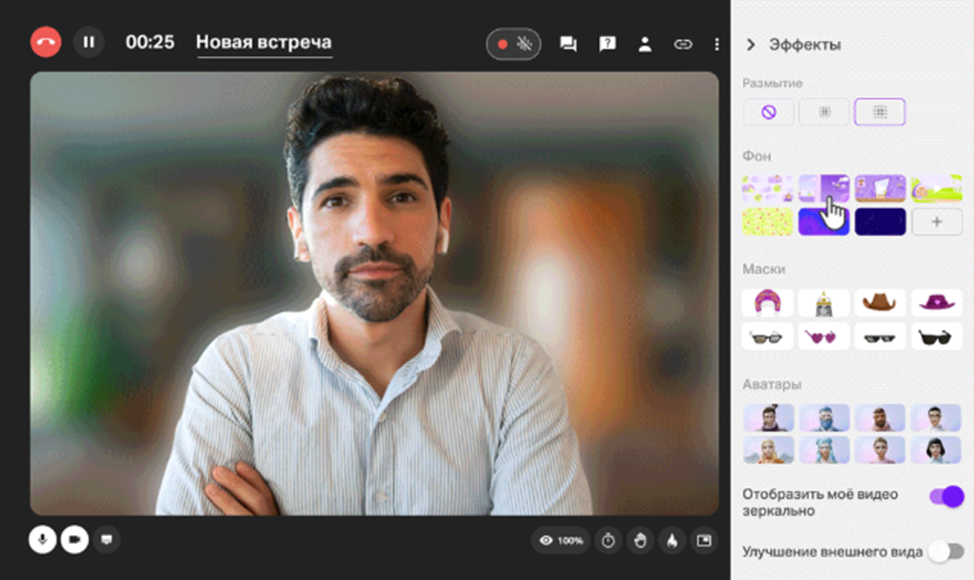End the call with the red hang-up button
The height and width of the screenshot is (580, 974).
(46, 42)
